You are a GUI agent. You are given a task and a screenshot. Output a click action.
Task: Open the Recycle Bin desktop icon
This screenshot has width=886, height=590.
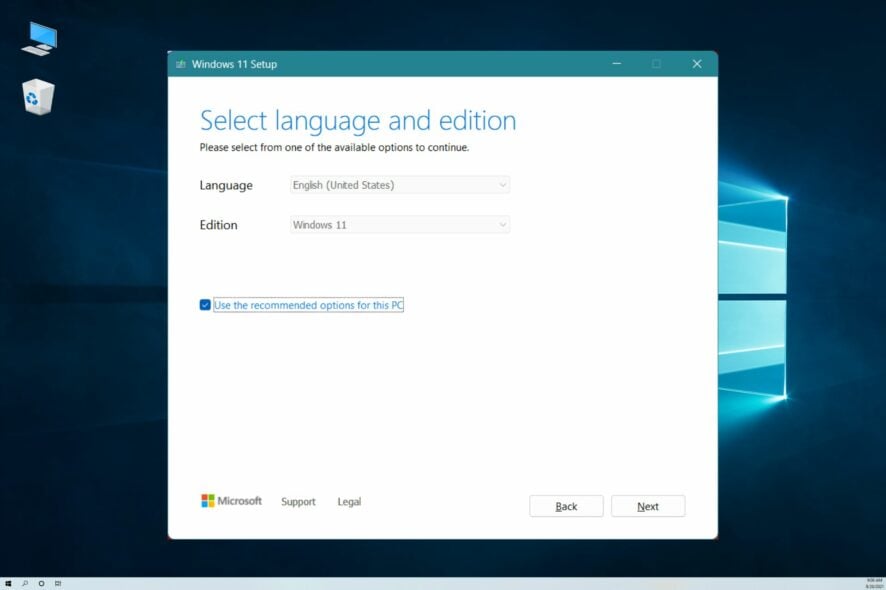(38, 97)
